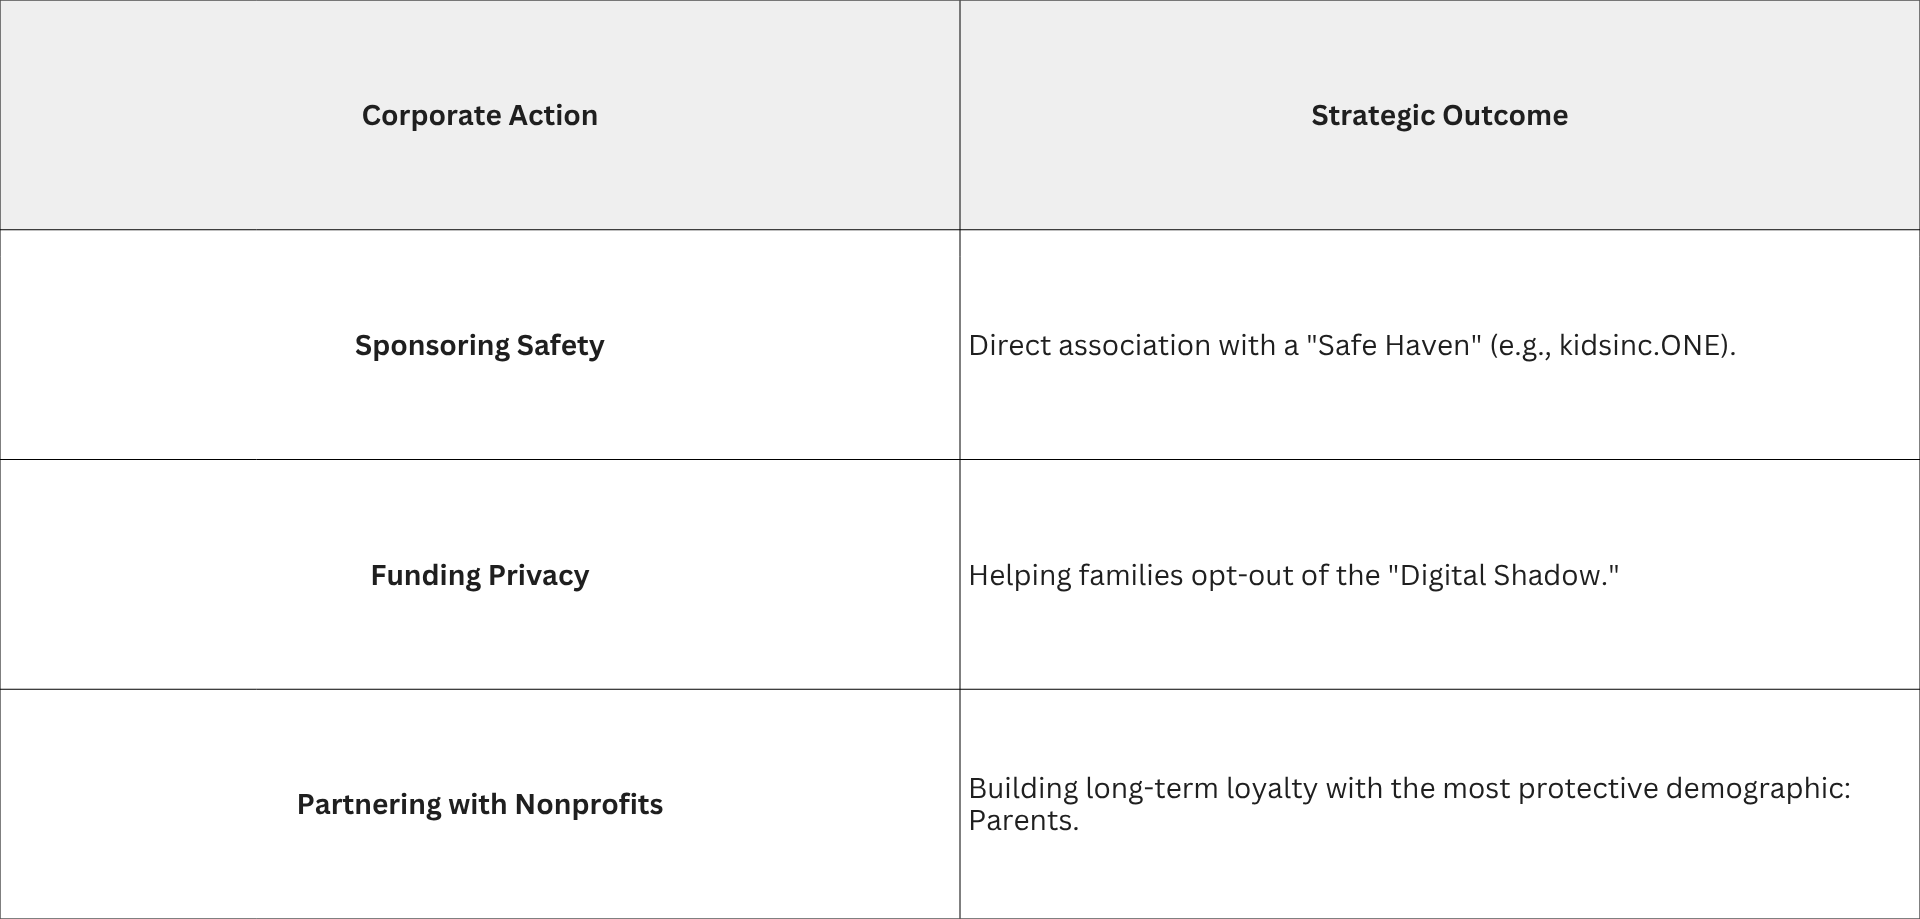Image resolution: width=1920 pixels, height=919 pixels.
Task: Click the word "Parents." on the last line
Action: tap(1023, 821)
